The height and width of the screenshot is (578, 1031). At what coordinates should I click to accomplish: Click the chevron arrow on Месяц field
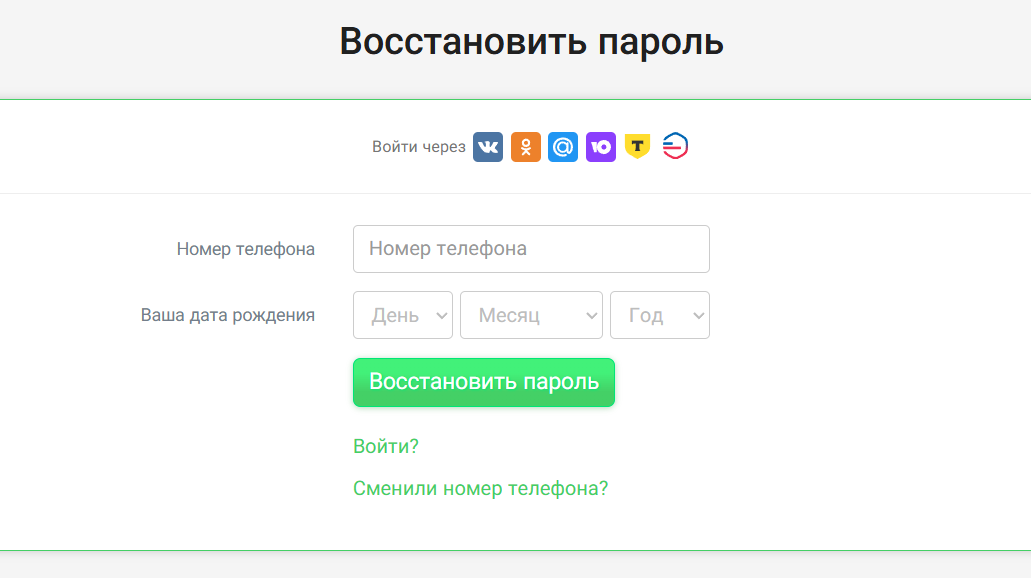tap(591, 315)
